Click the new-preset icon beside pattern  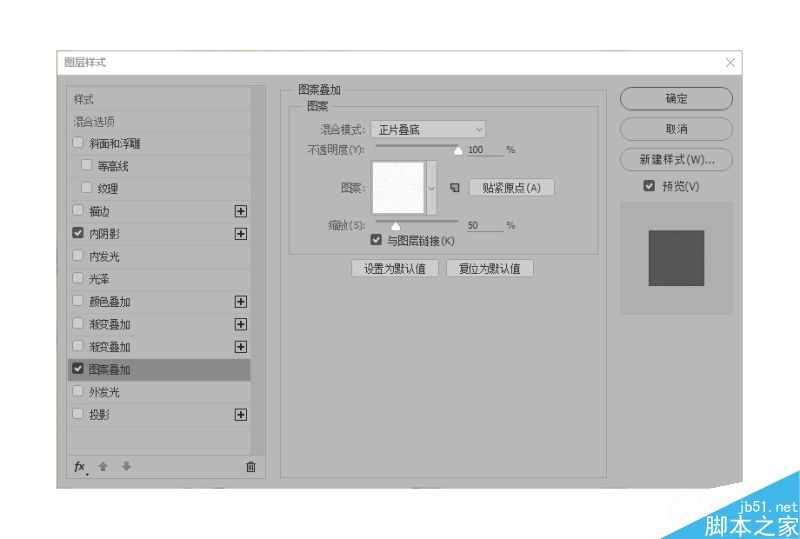[455, 188]
